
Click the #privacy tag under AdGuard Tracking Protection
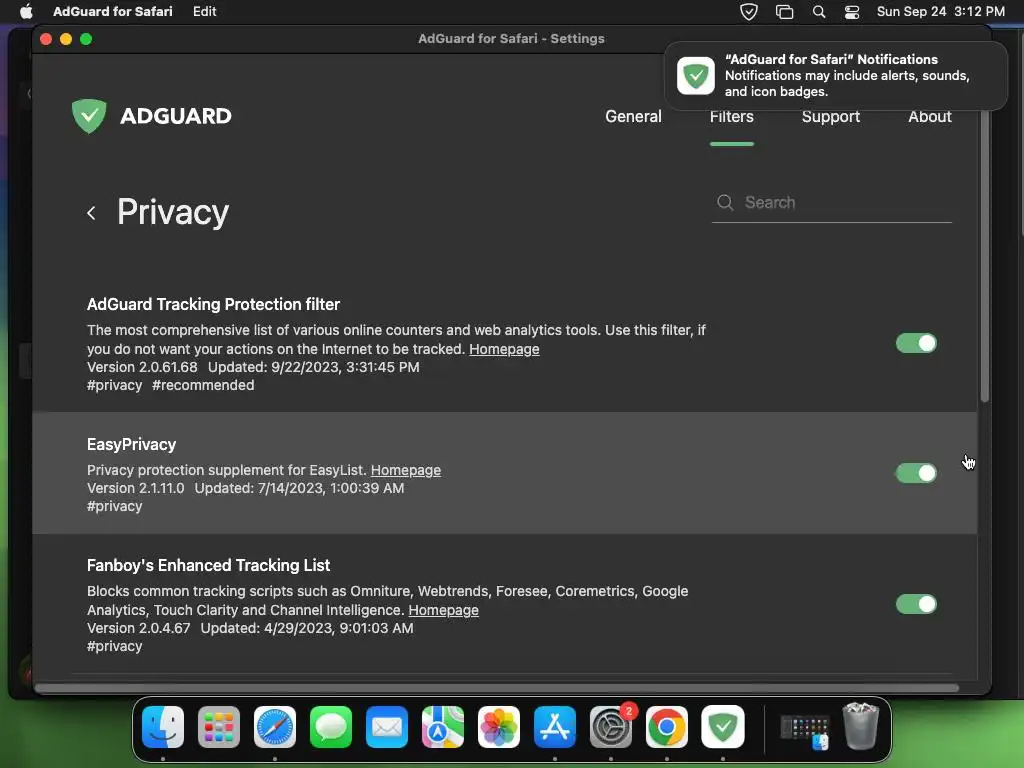[x=114, y=385]
